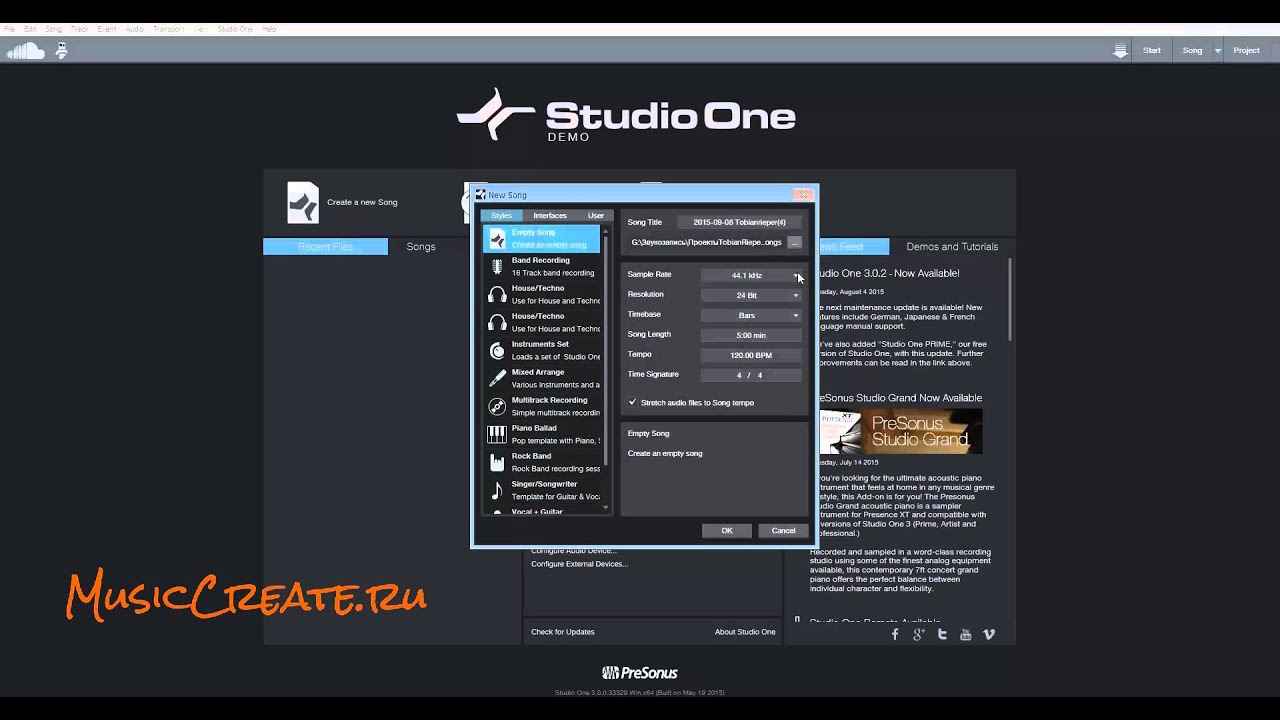
Task: Select Mixed Arrange template icon
Action: [x=497, y=378]
